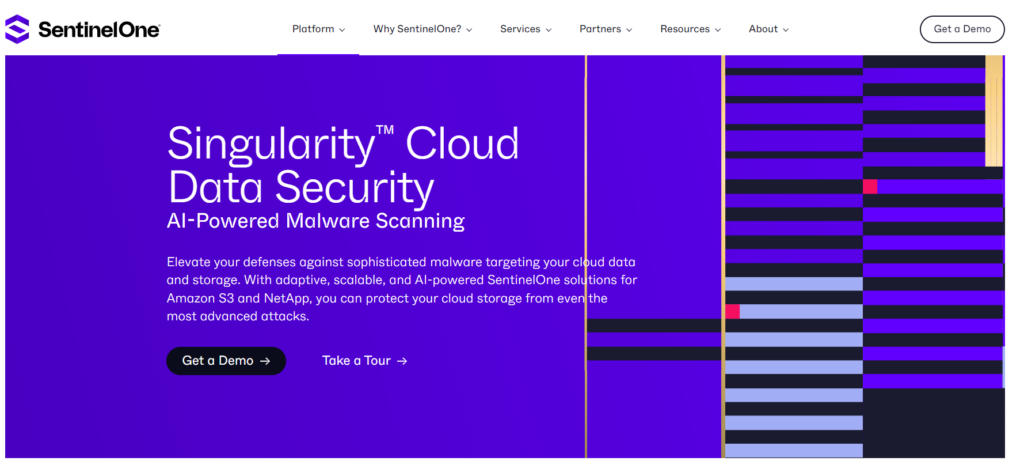
Task: Expand the Partners dropdown chevron
Action: coord(629,30)
